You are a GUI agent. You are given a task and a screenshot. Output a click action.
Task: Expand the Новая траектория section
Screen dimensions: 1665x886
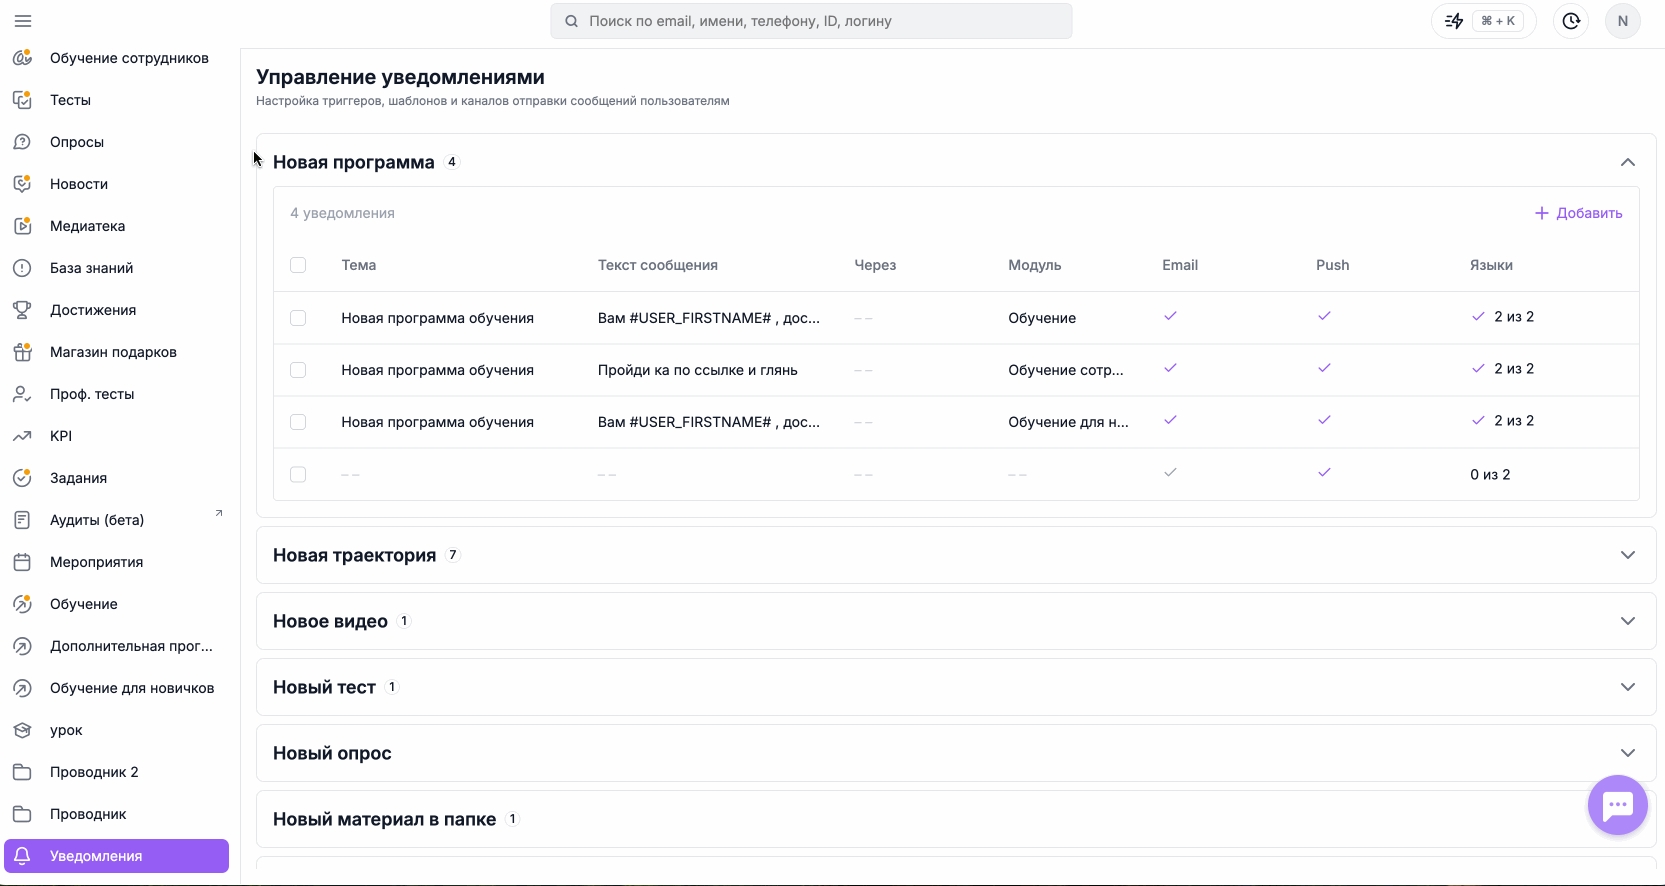[1628, 555]
